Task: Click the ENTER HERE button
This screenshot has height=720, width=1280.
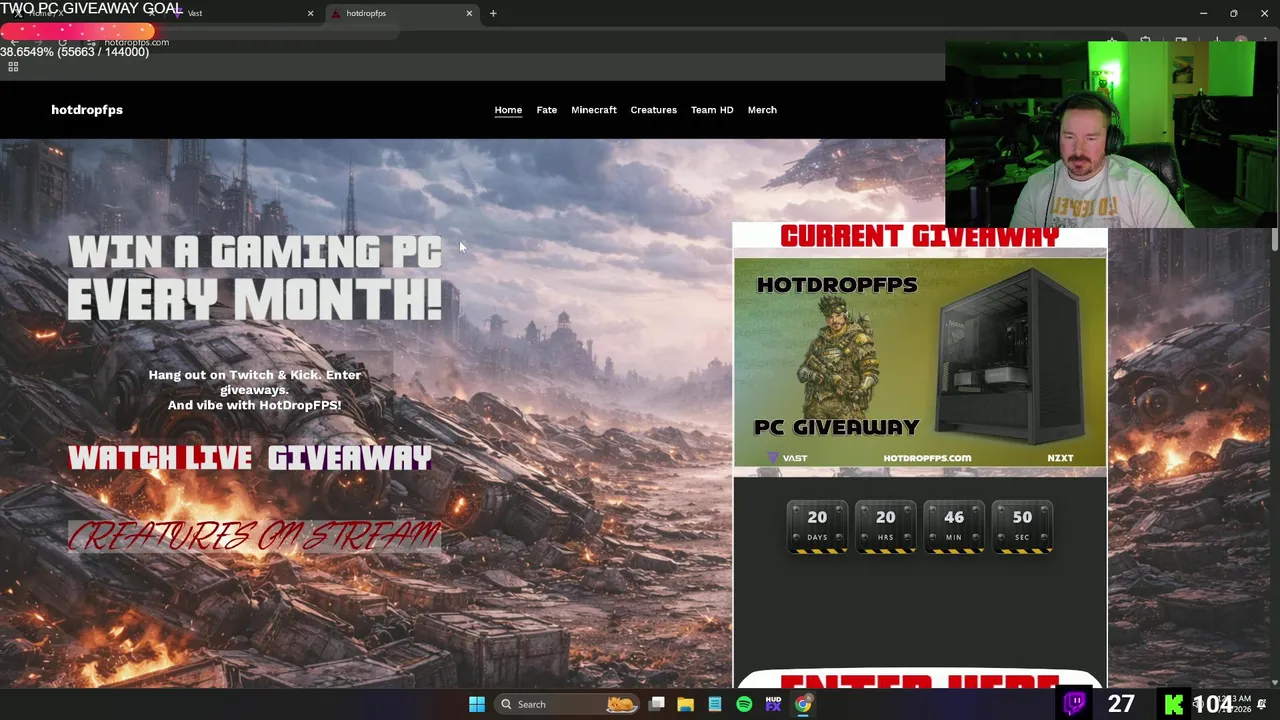Action: (x=920, y=680)
